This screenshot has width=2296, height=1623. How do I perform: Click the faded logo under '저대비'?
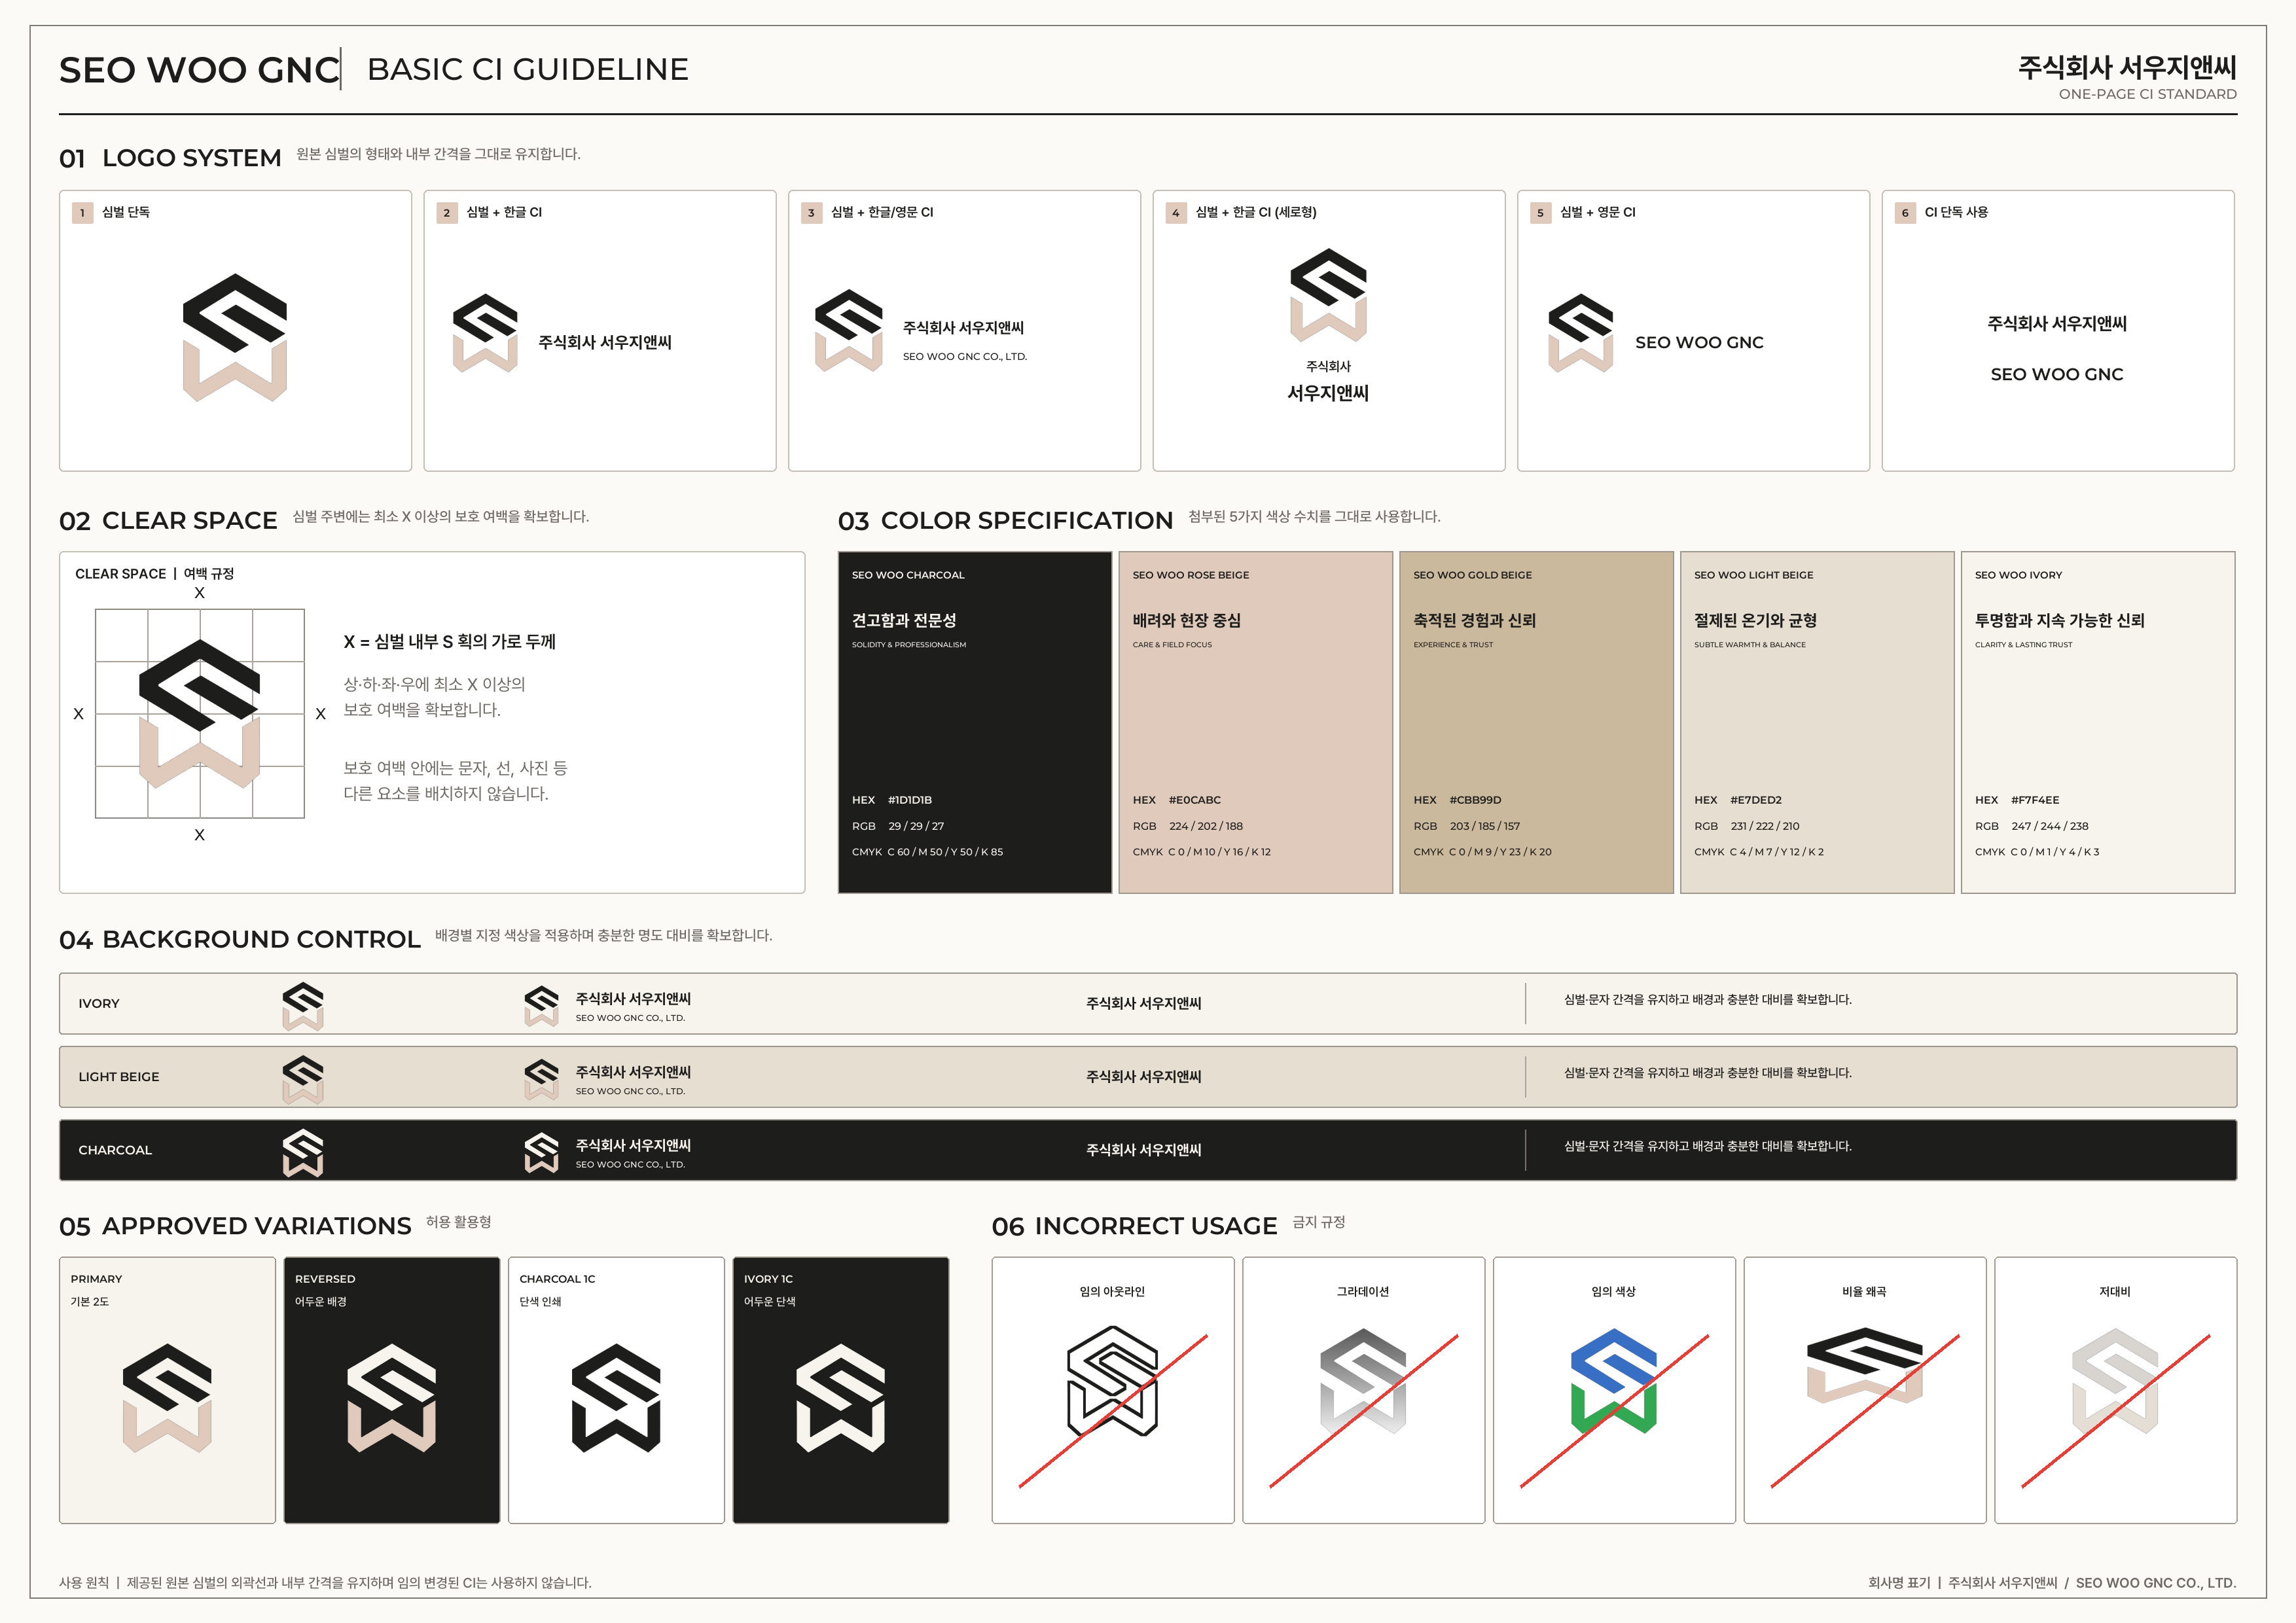coord(2115,1381)
